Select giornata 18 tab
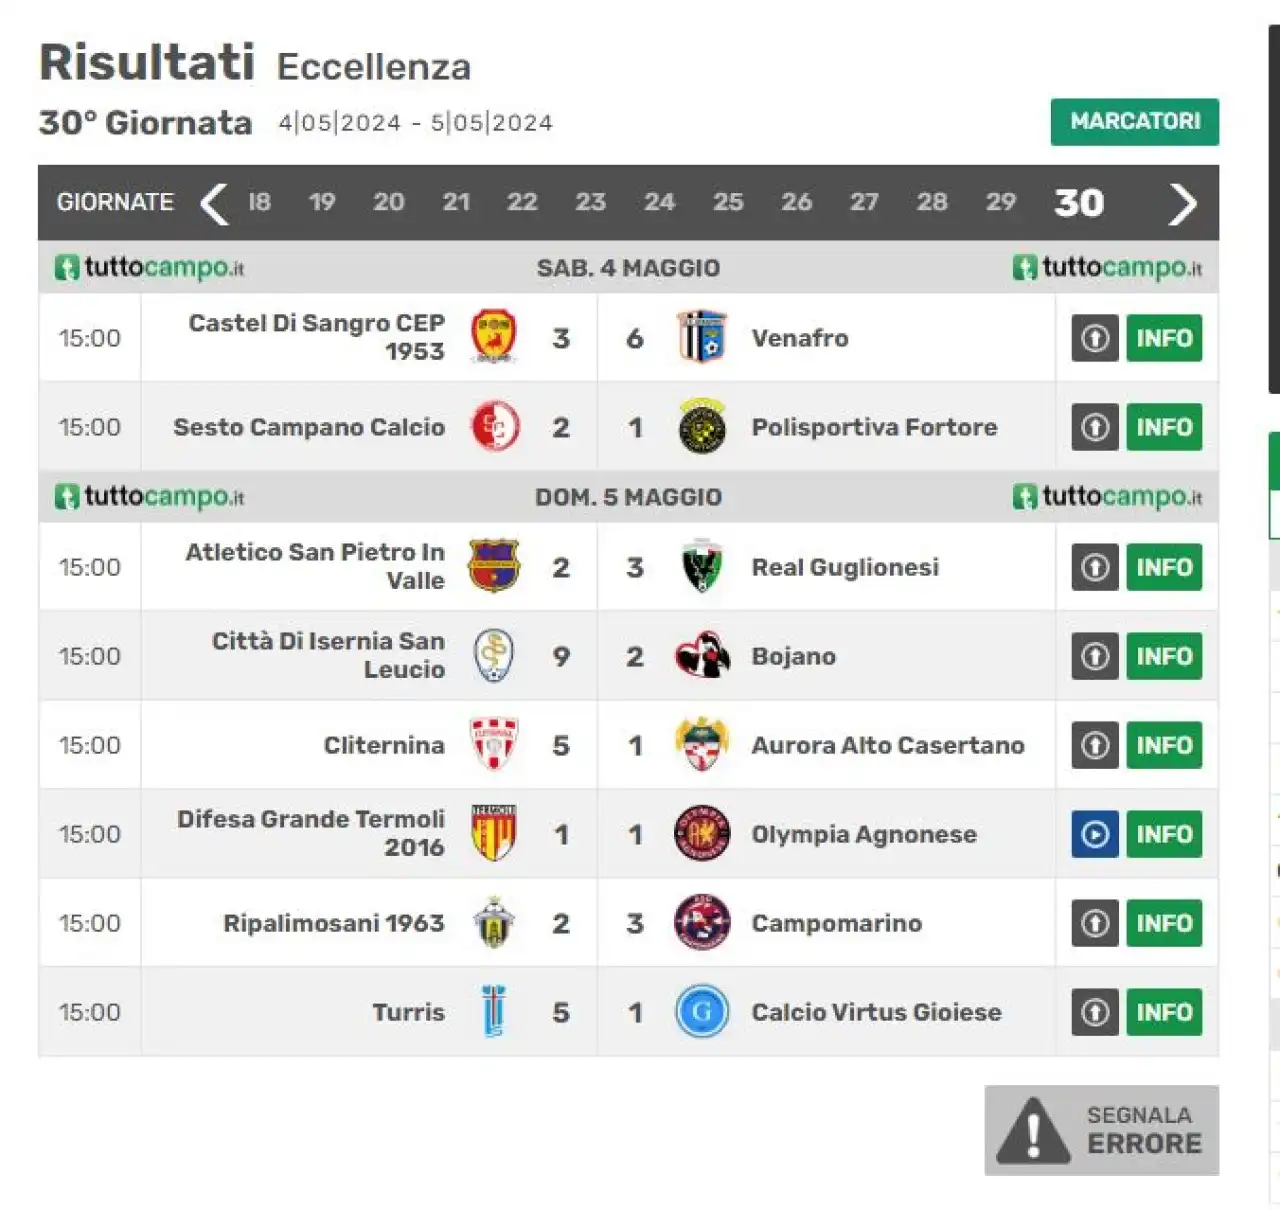This screenshot has height=1210, width=1280. 259,202
